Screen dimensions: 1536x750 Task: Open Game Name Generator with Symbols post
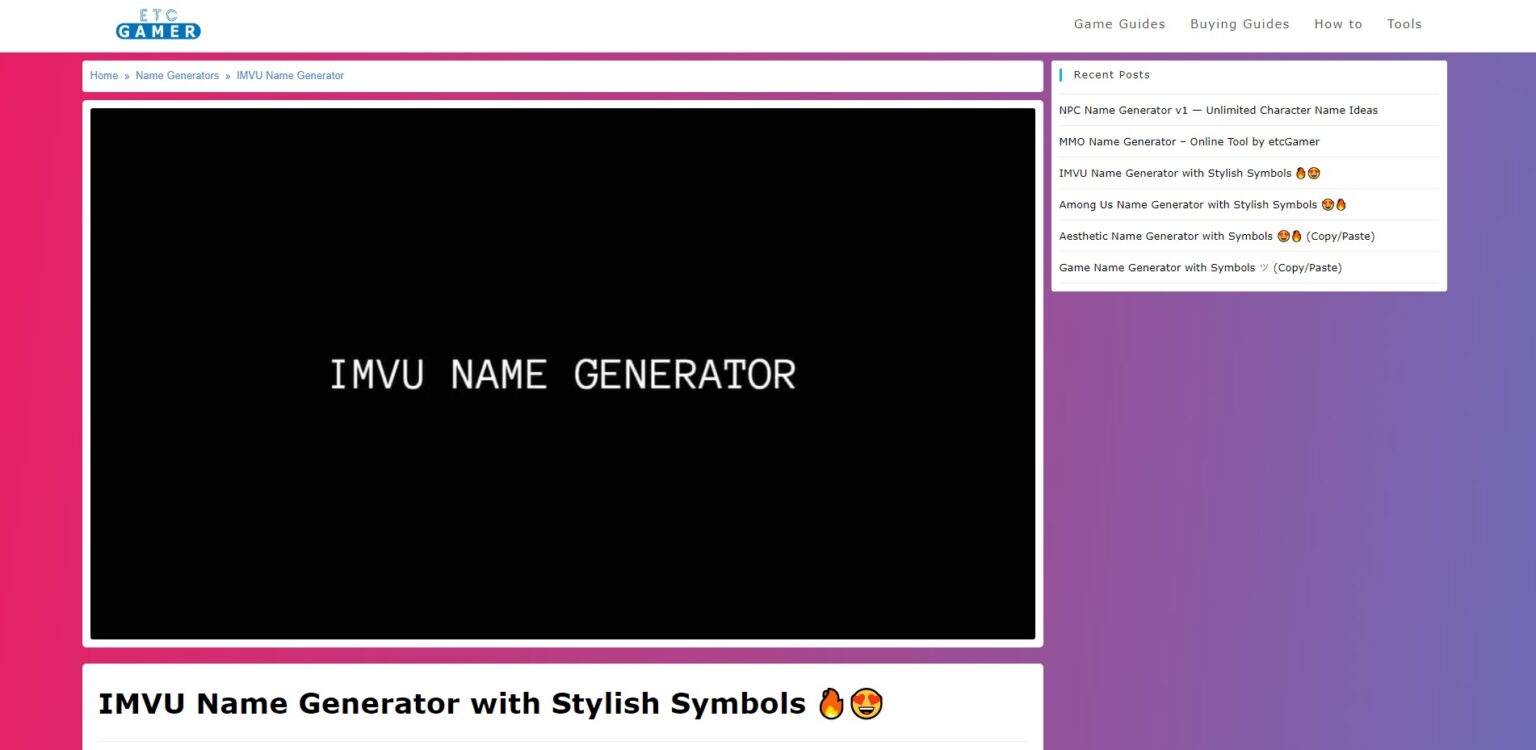click(1158, 268)
